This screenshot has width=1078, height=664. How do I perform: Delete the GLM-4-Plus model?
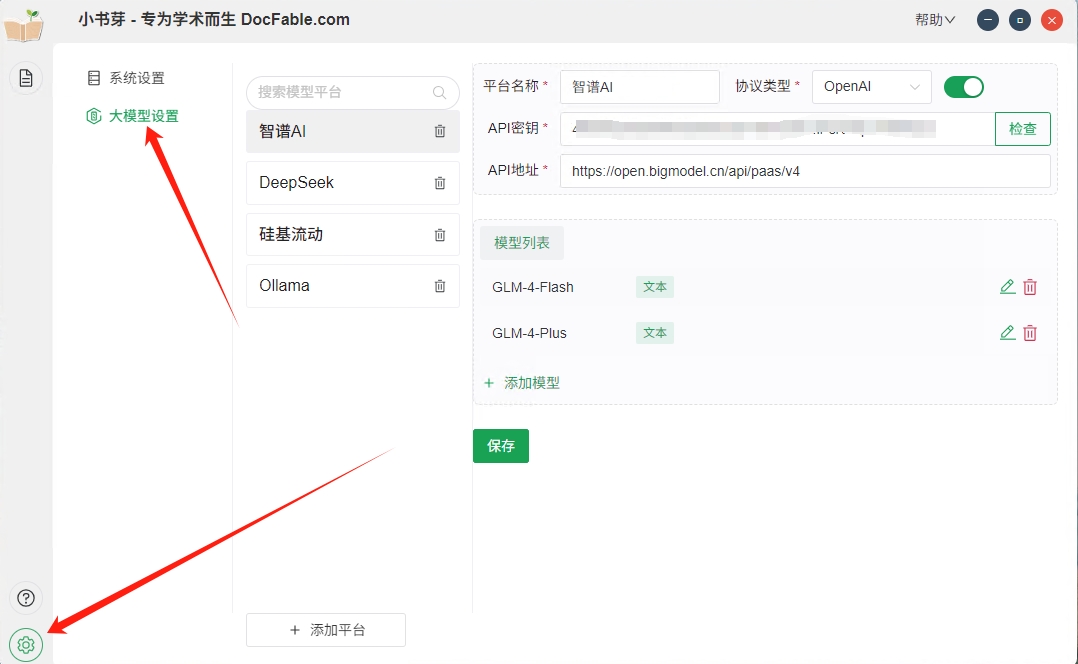[1030, 333]
